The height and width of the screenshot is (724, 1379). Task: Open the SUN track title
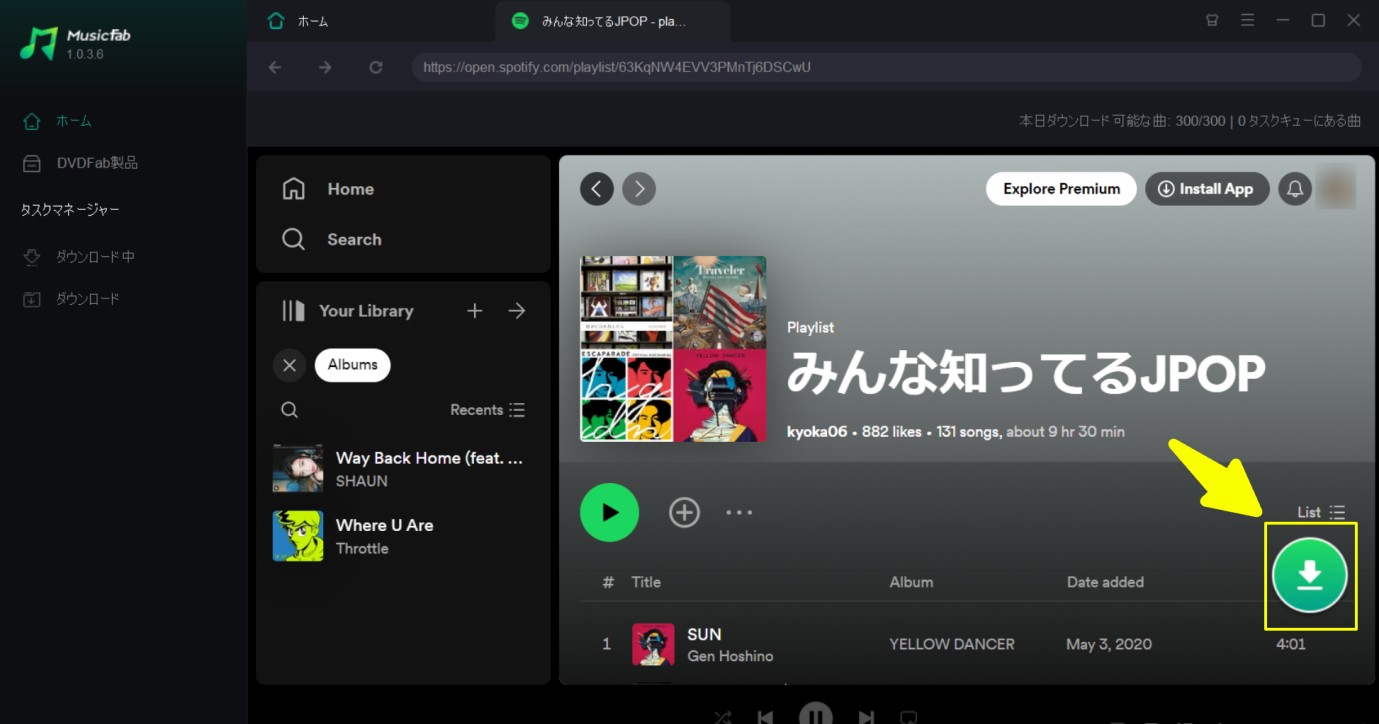pyautogui.click(x=704, y=634)
